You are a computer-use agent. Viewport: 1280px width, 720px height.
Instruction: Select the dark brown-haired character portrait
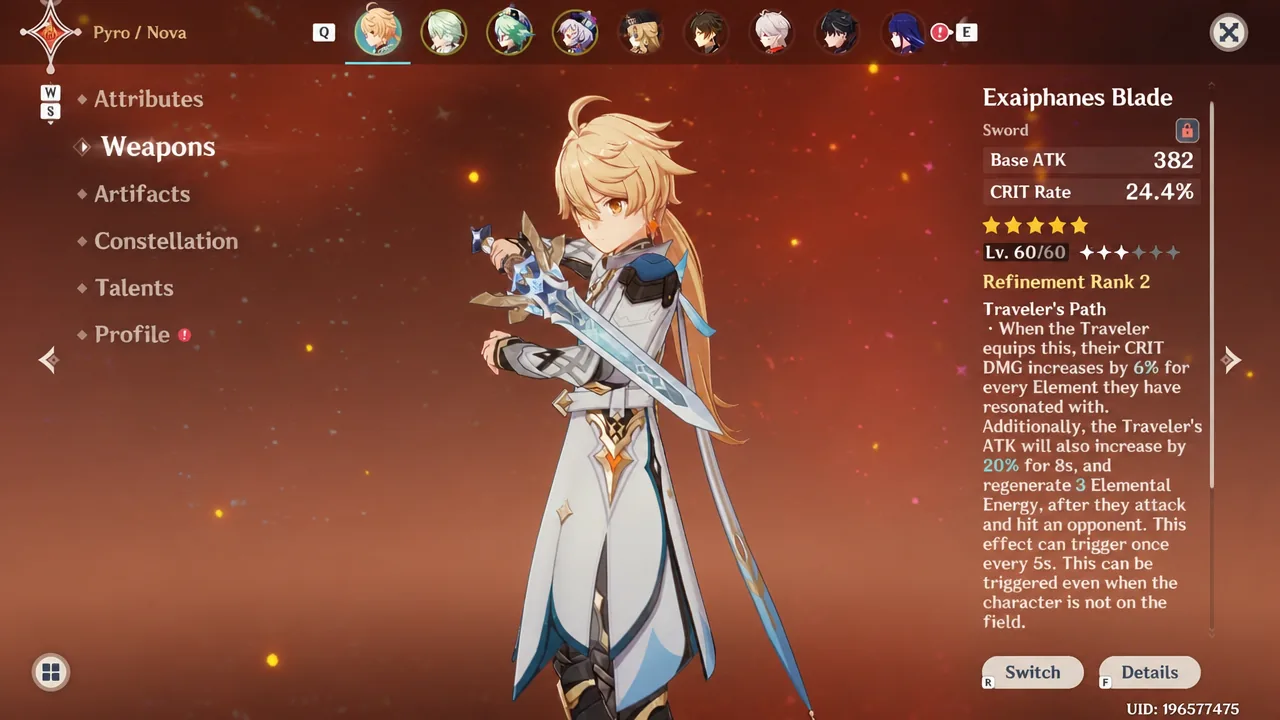(706, 32)
